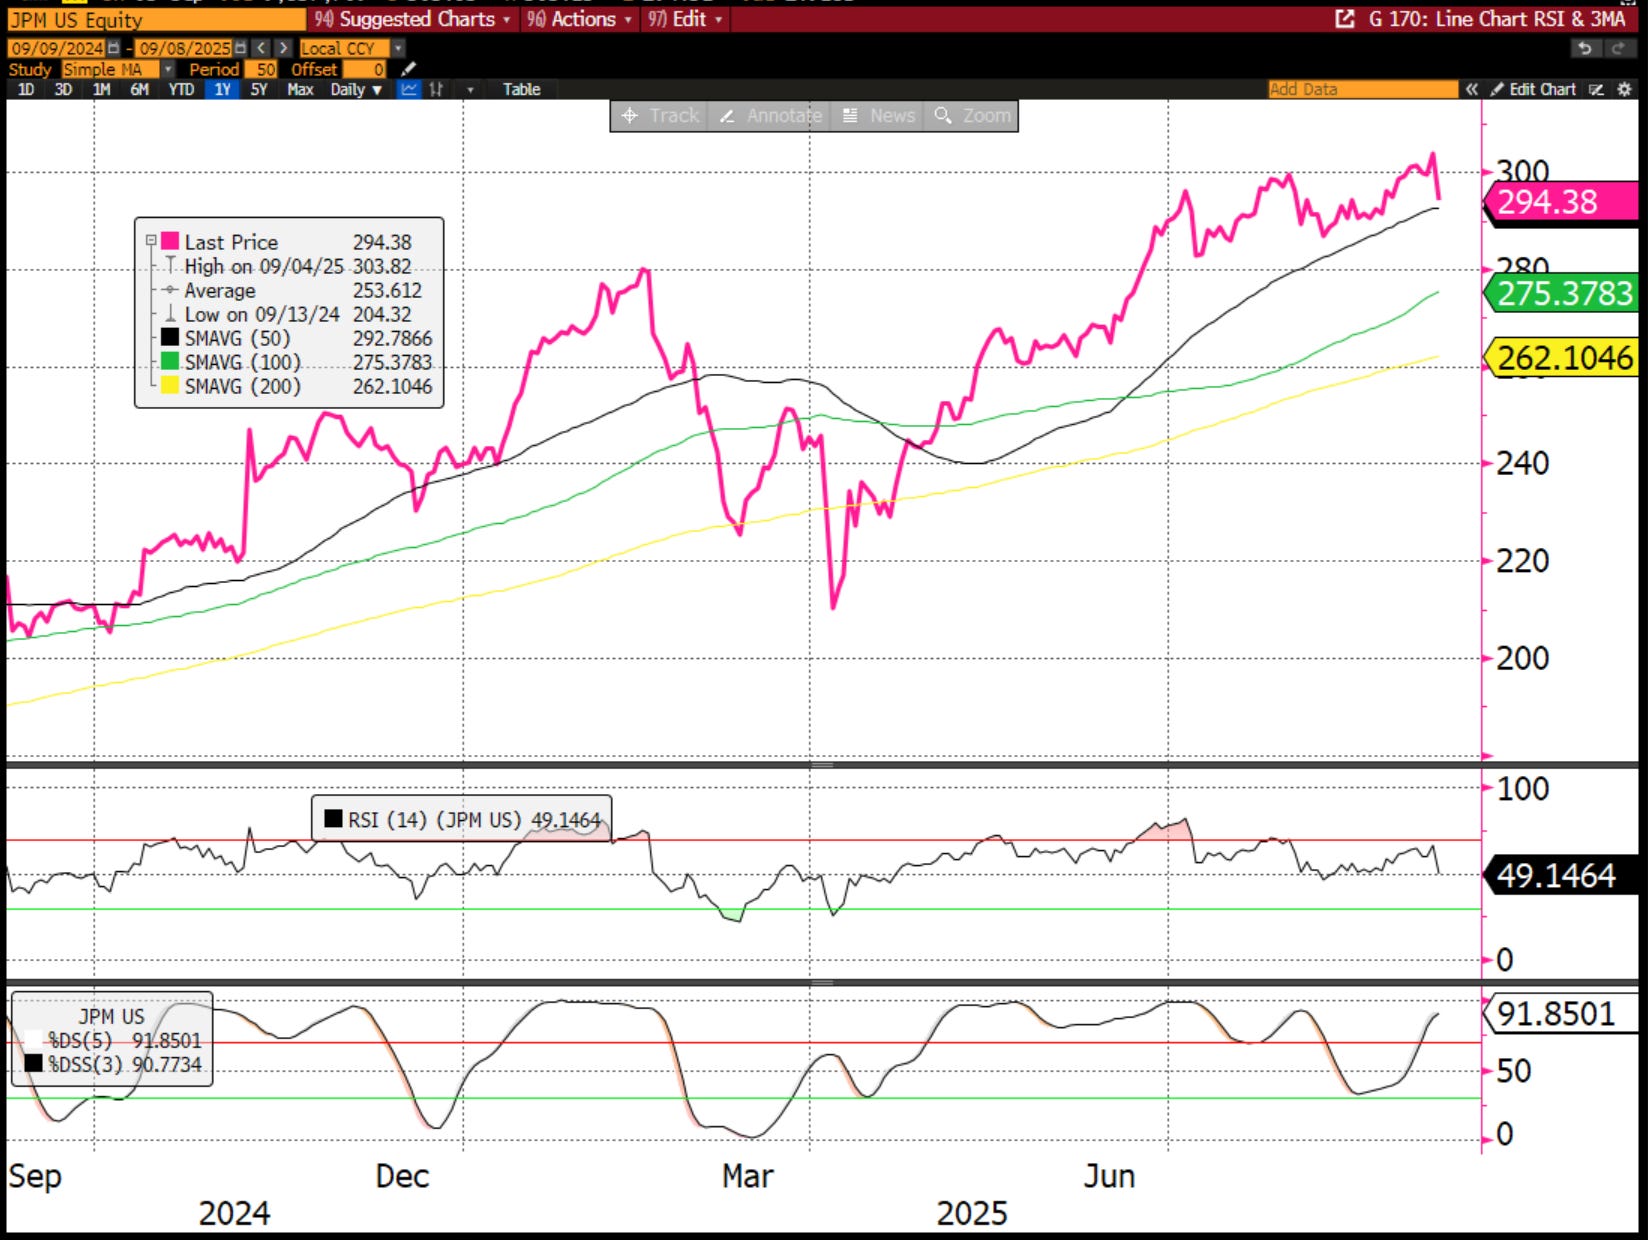
Task: Open chart settings gear icon
Action: click(x=1624, y=89)
